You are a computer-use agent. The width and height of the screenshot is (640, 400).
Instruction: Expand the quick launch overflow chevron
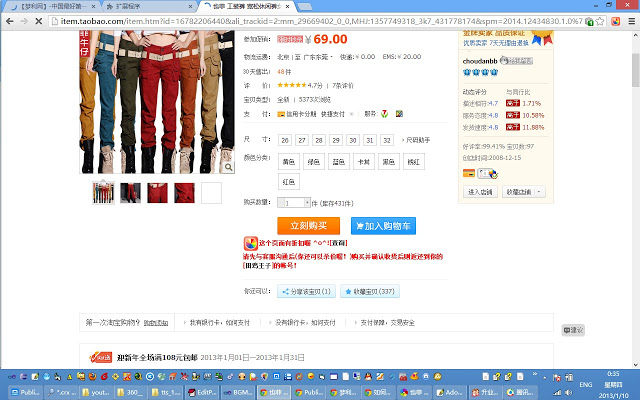click(534, 374)
